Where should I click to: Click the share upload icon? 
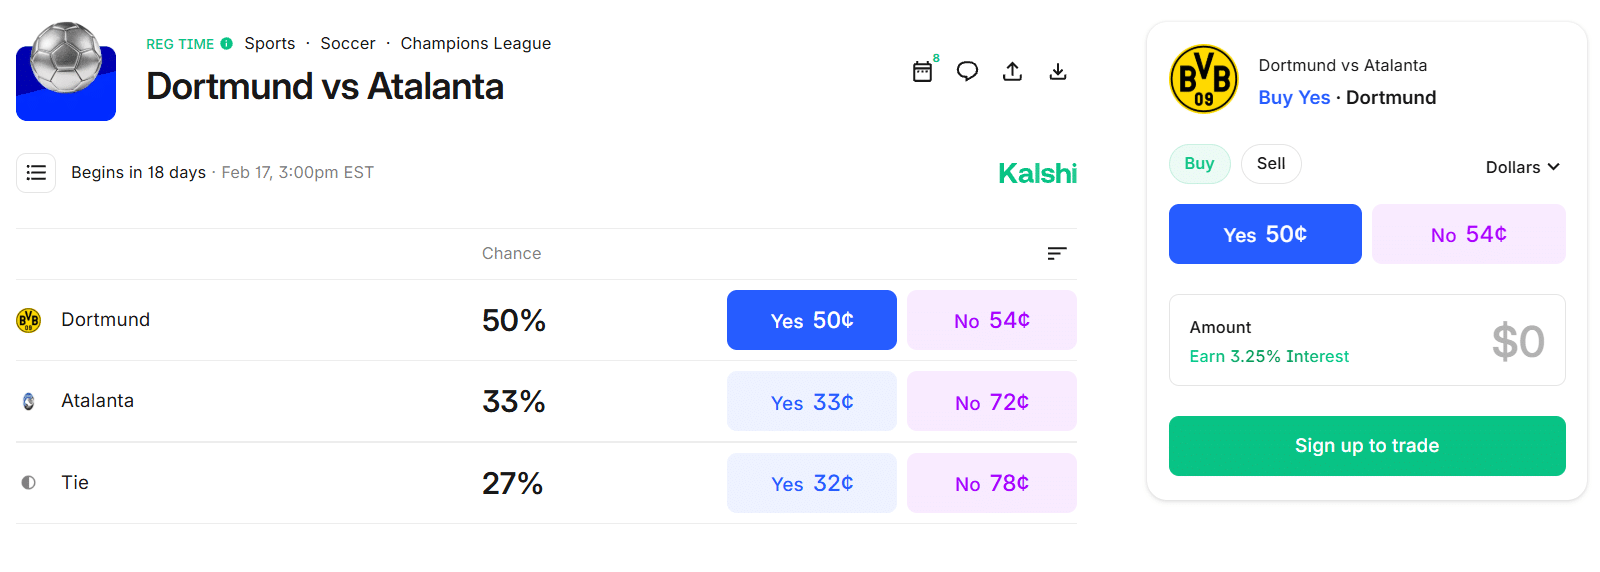1012,71
